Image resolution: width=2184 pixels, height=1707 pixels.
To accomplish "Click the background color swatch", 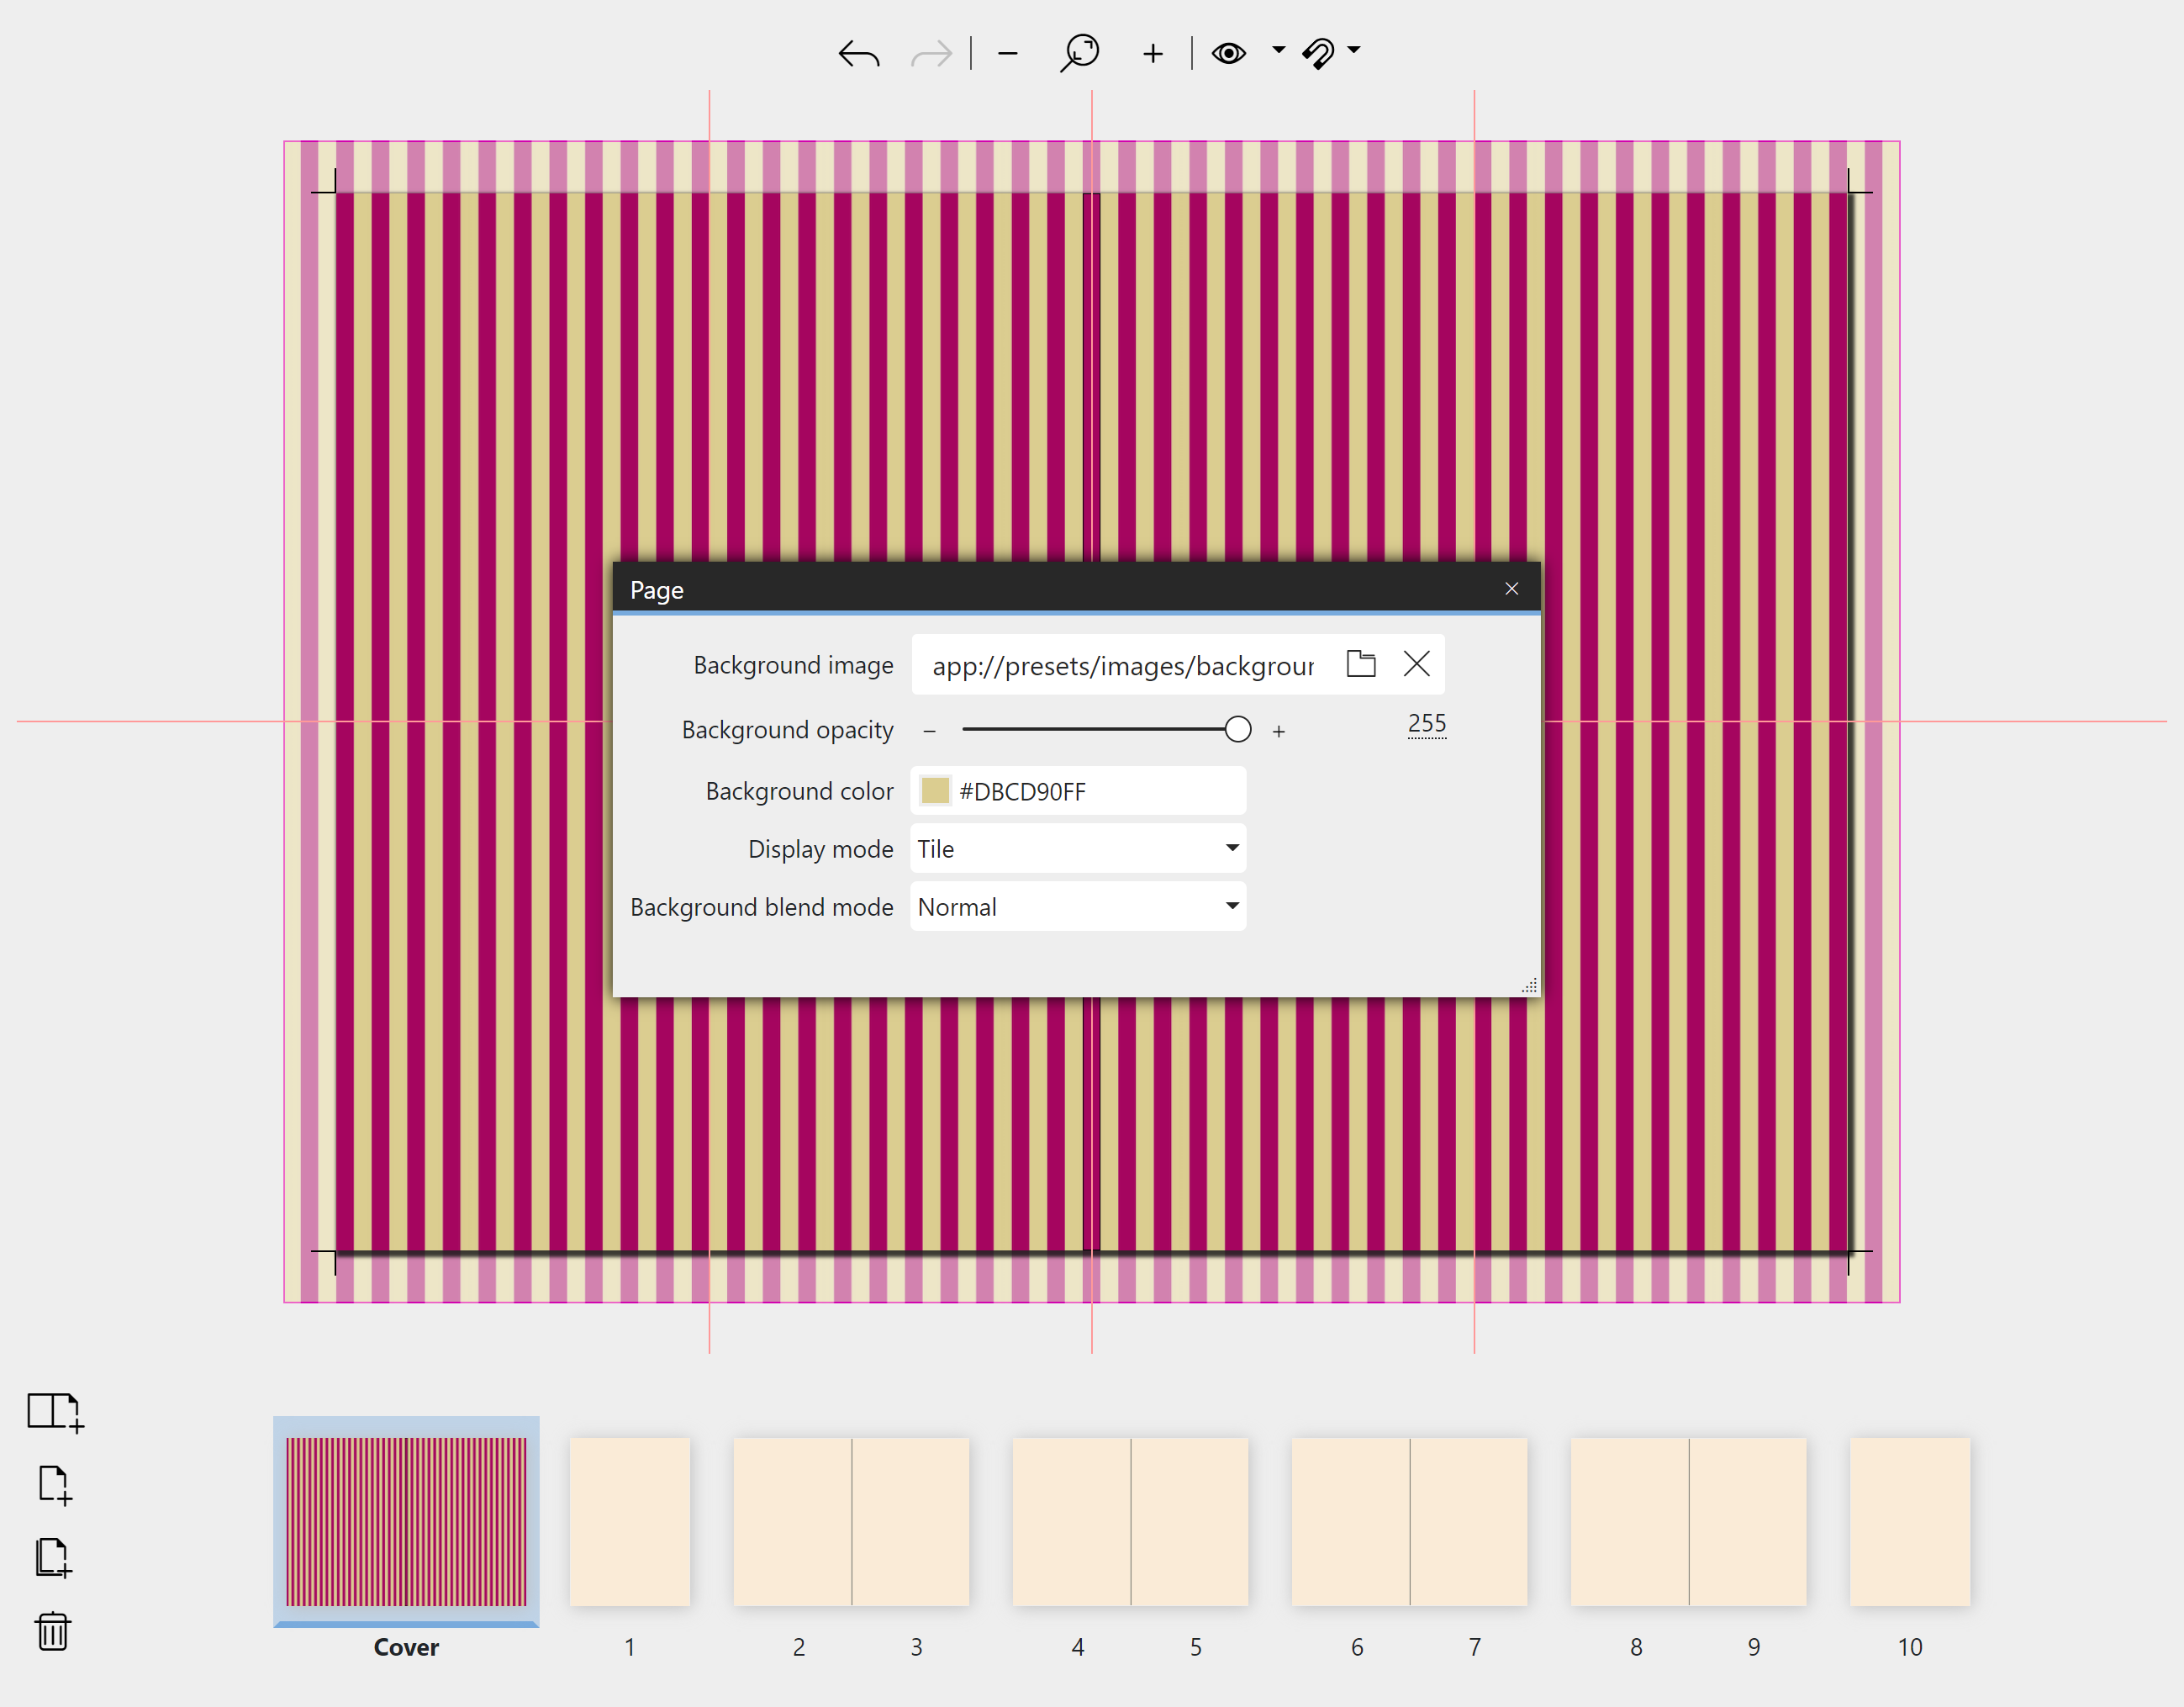I will [935, 791].
